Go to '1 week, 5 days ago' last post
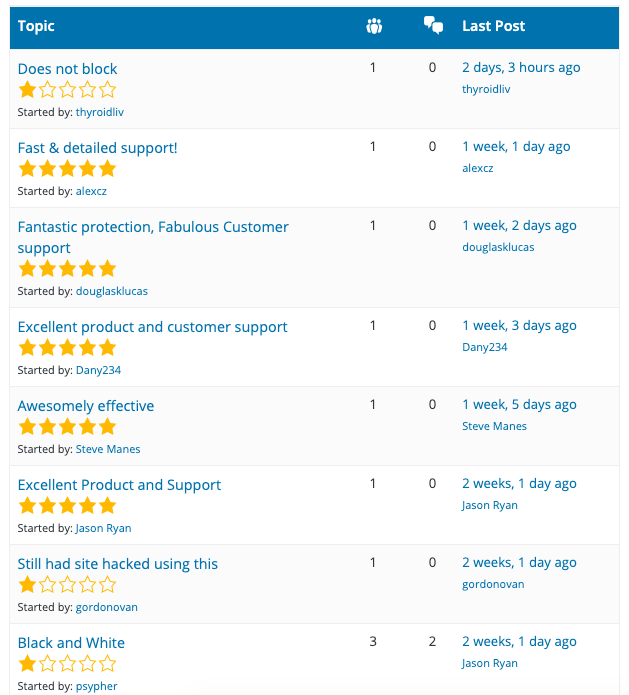Screen dimensions: 629x695 (x=520, y=405)
